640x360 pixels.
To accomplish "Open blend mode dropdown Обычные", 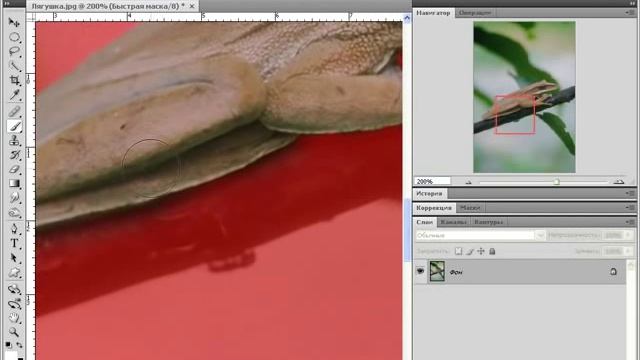I will 480,236.
